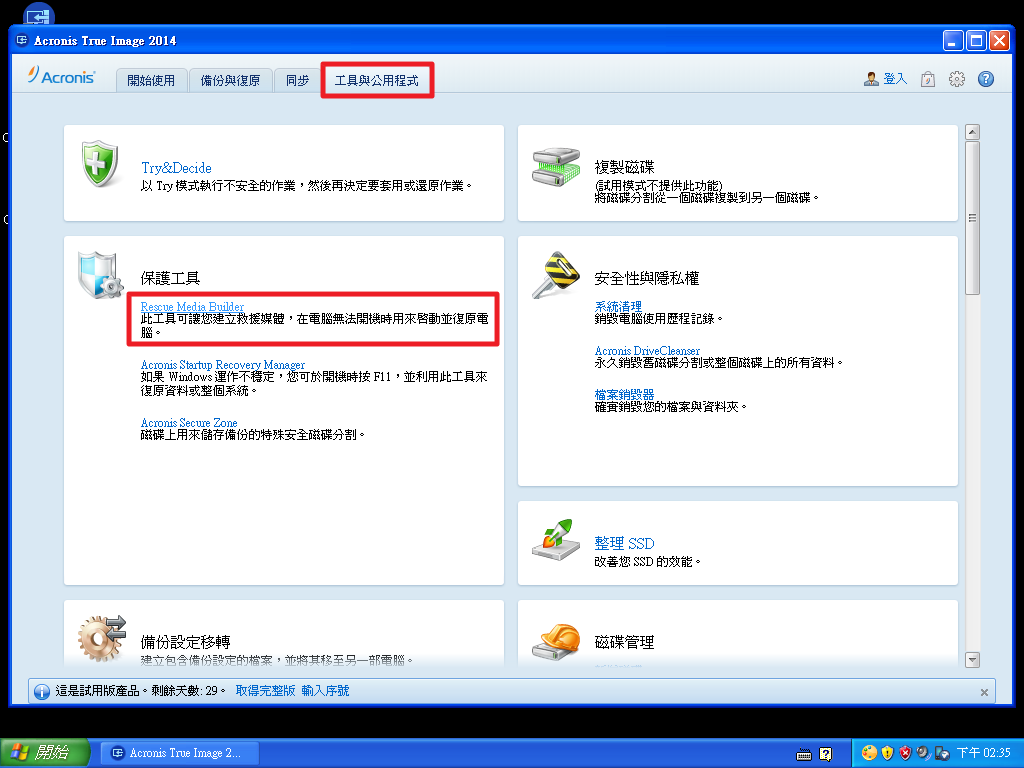This screenshot has width=1024, height=768.
Task: Open Acronis DriveCleaner link
Action: coord(647,351)
